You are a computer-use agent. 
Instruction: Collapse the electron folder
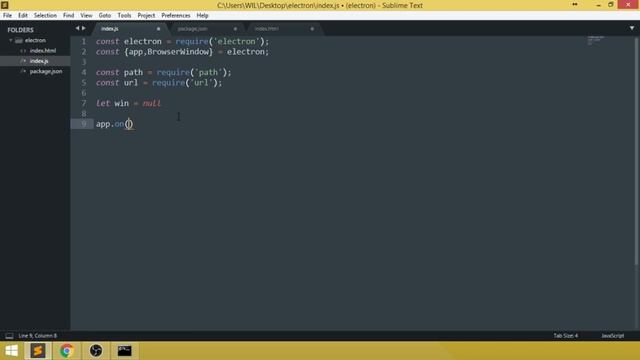(11, 40)
